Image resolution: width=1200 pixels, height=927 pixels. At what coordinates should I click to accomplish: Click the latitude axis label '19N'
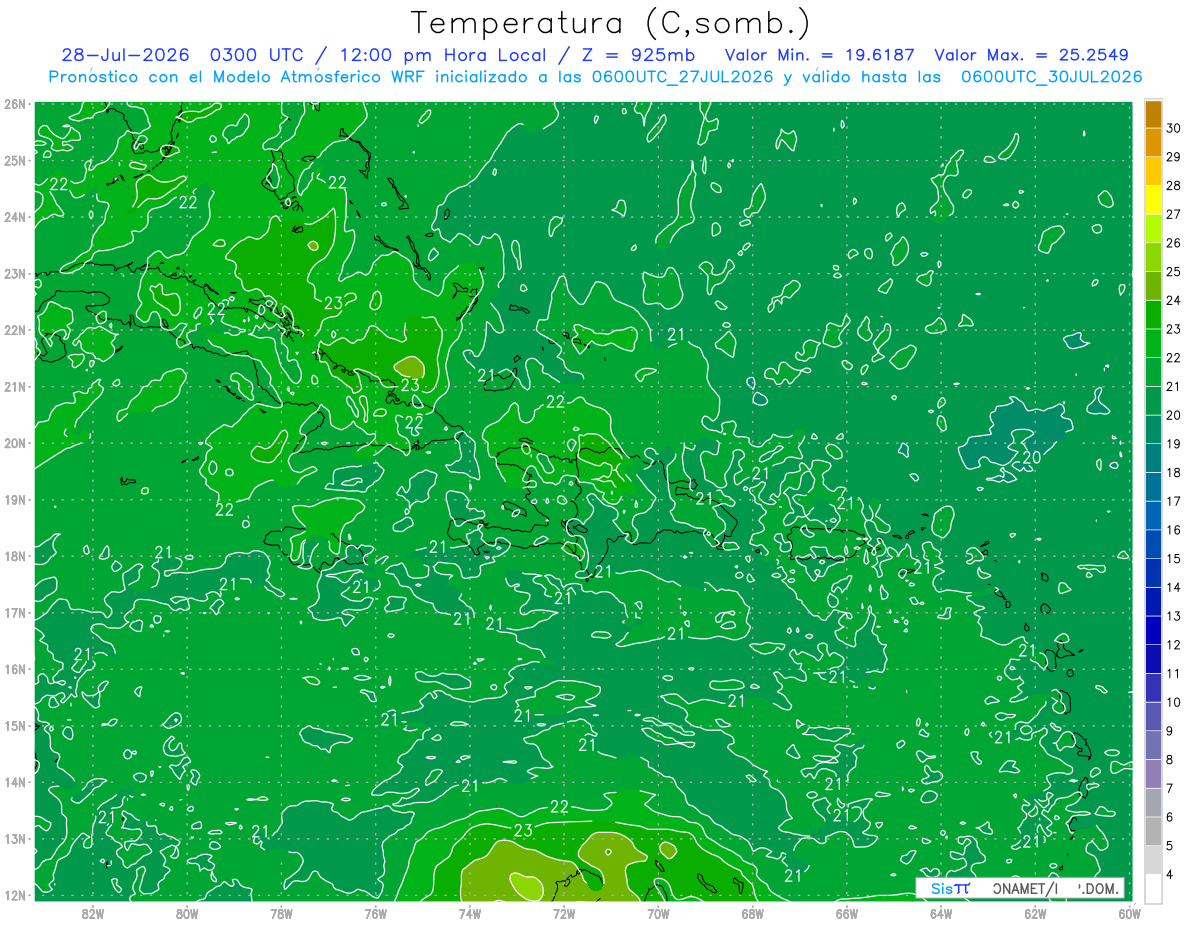14,499
